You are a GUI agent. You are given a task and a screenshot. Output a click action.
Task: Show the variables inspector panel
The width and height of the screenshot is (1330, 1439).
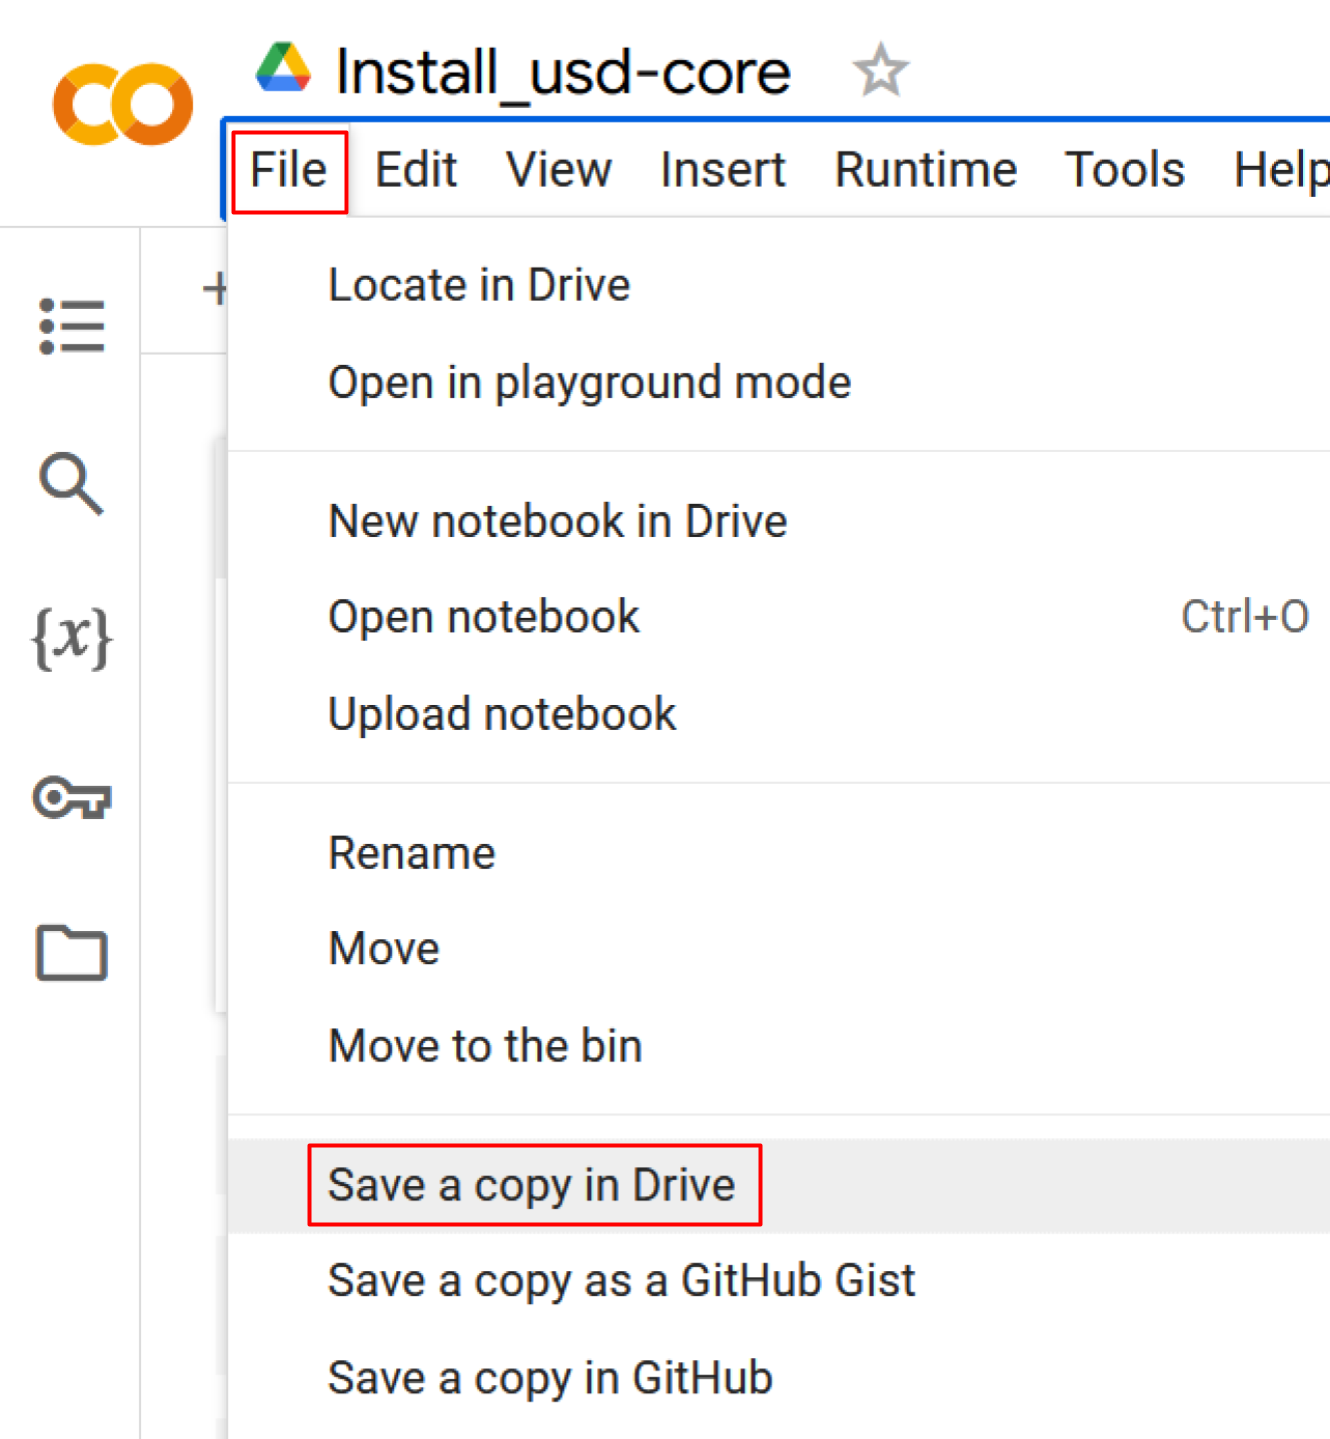pos(72,639)
